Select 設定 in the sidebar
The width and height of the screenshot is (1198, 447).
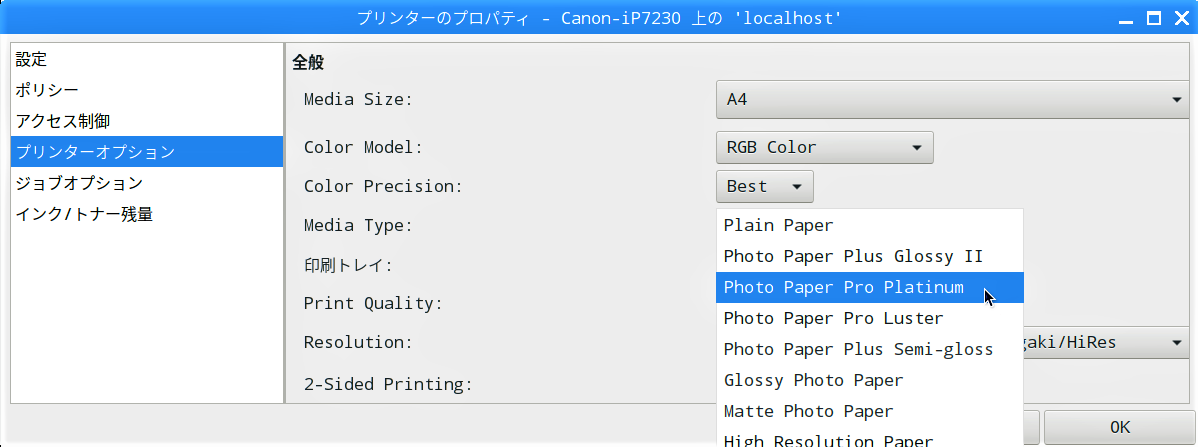tap(147, 59)
